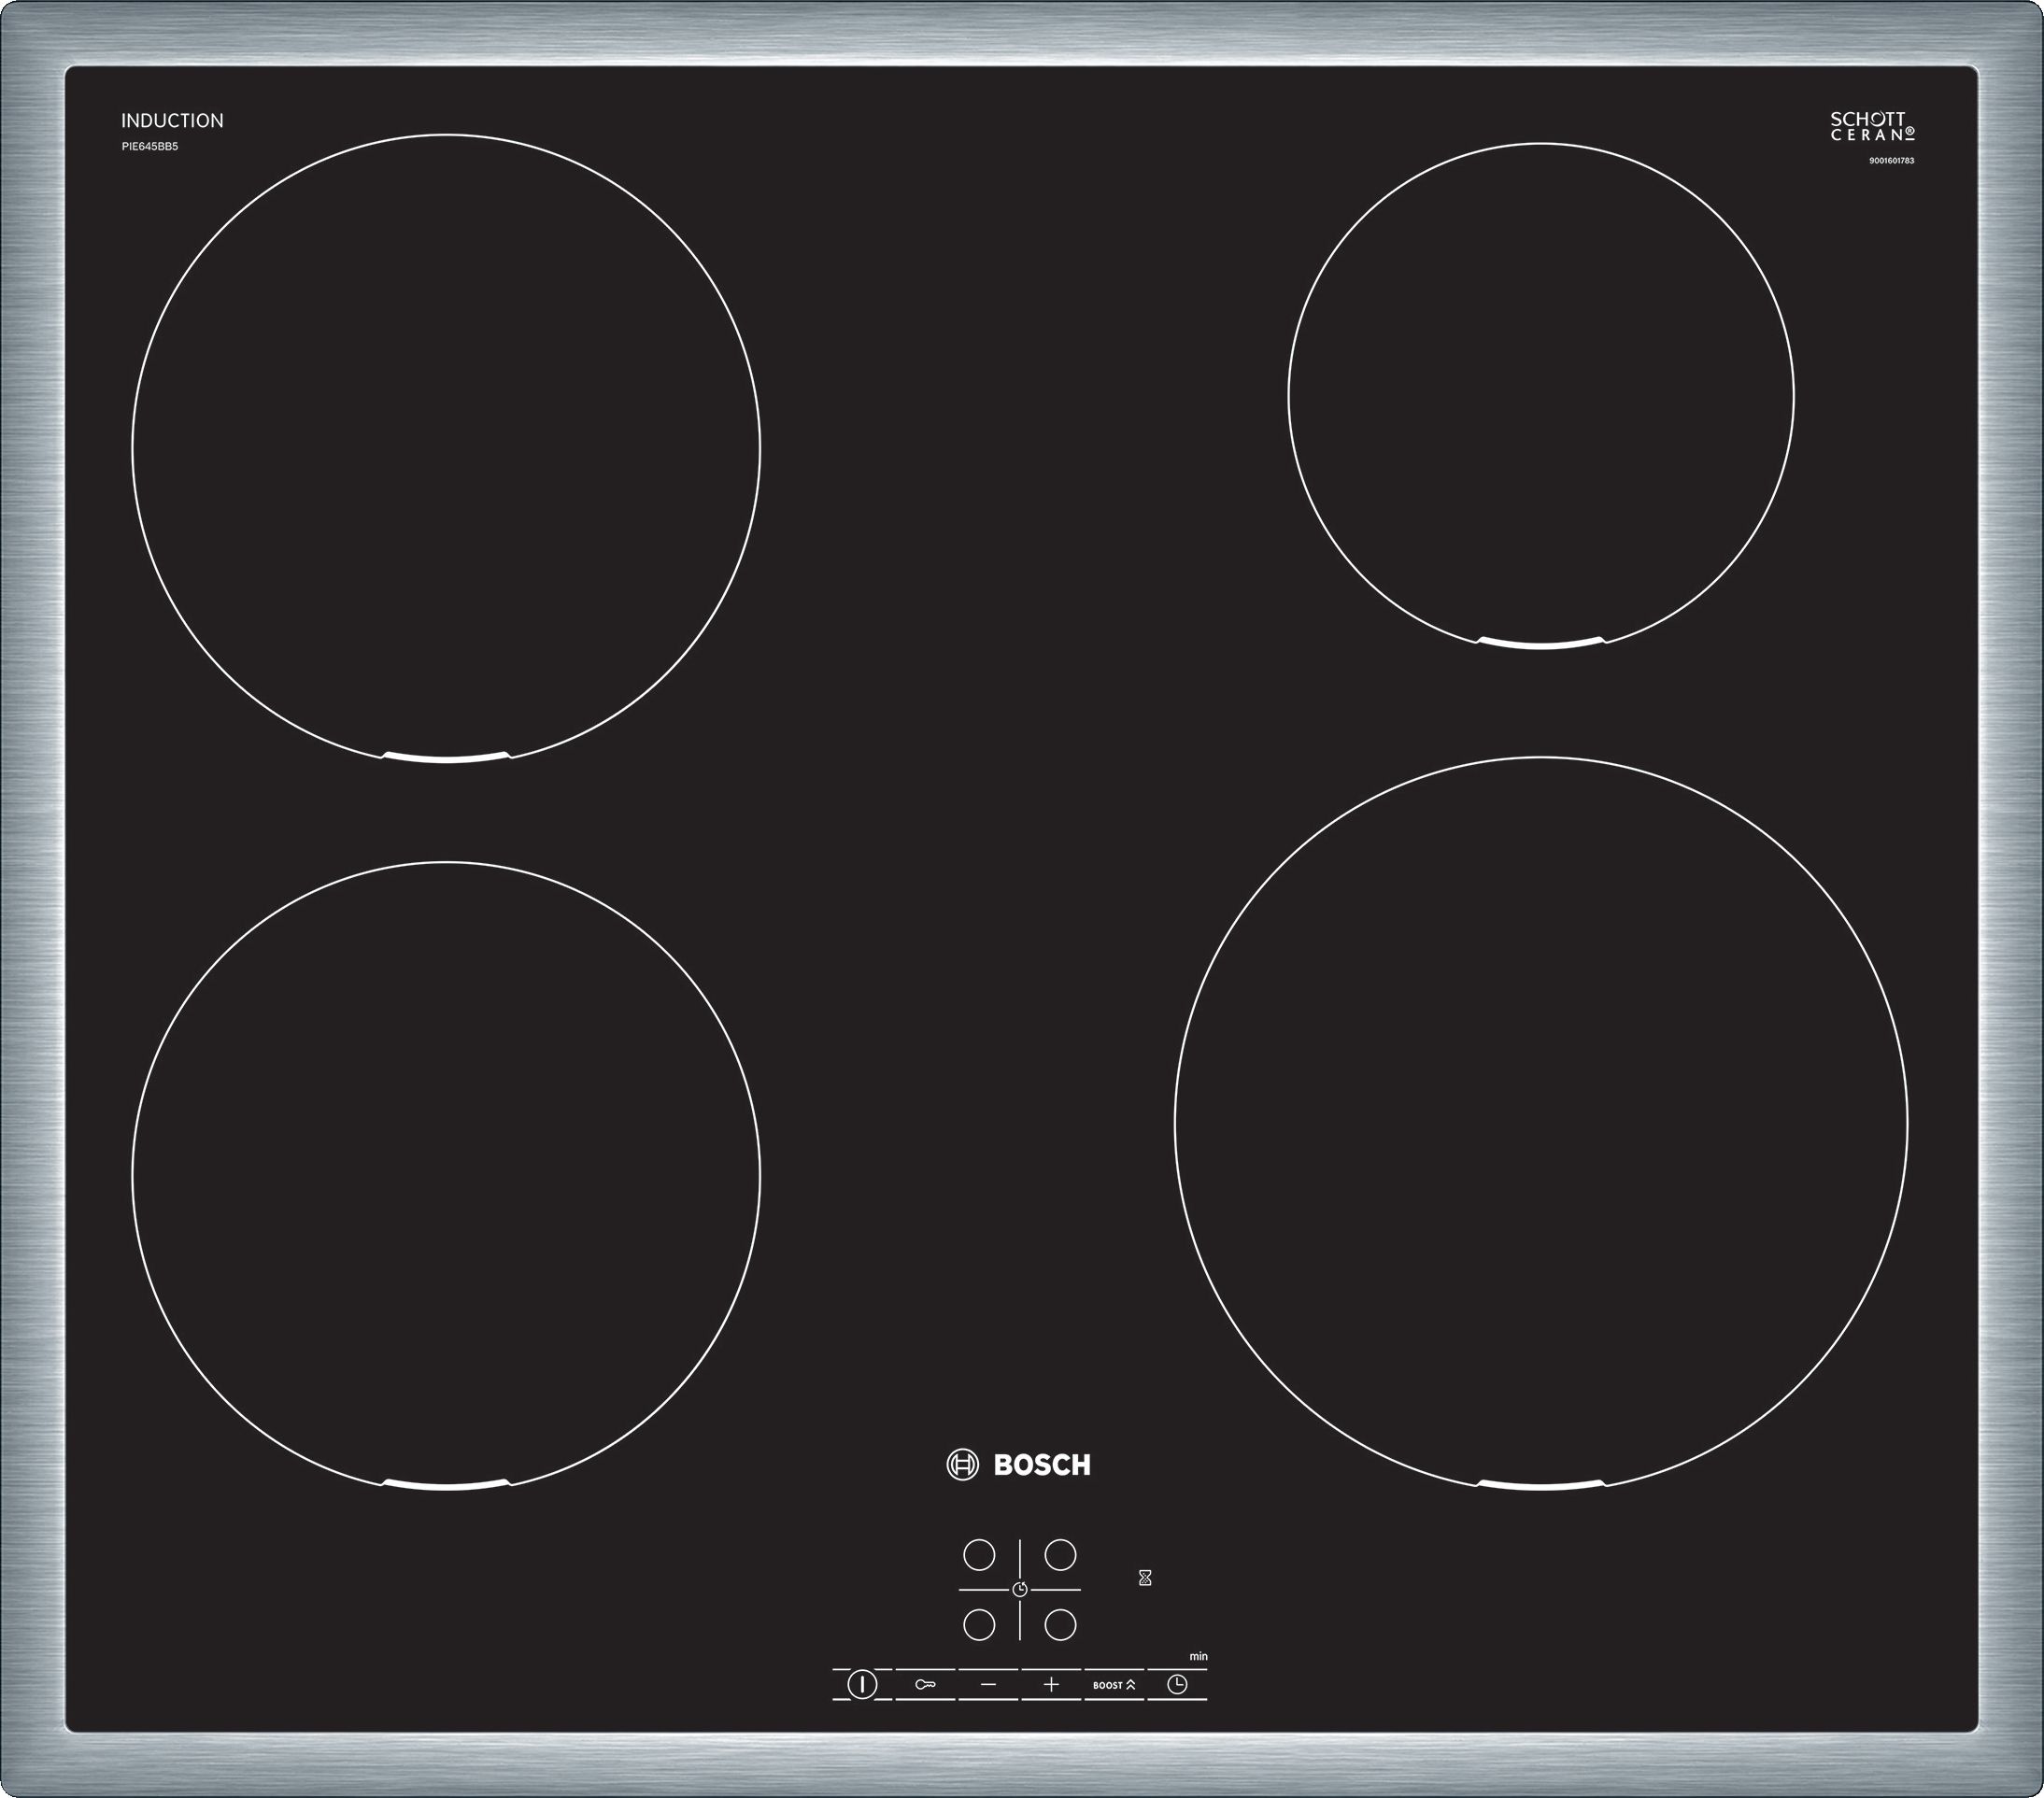
Task: Tap the main power on/off key
Action: pos(862,1684)
